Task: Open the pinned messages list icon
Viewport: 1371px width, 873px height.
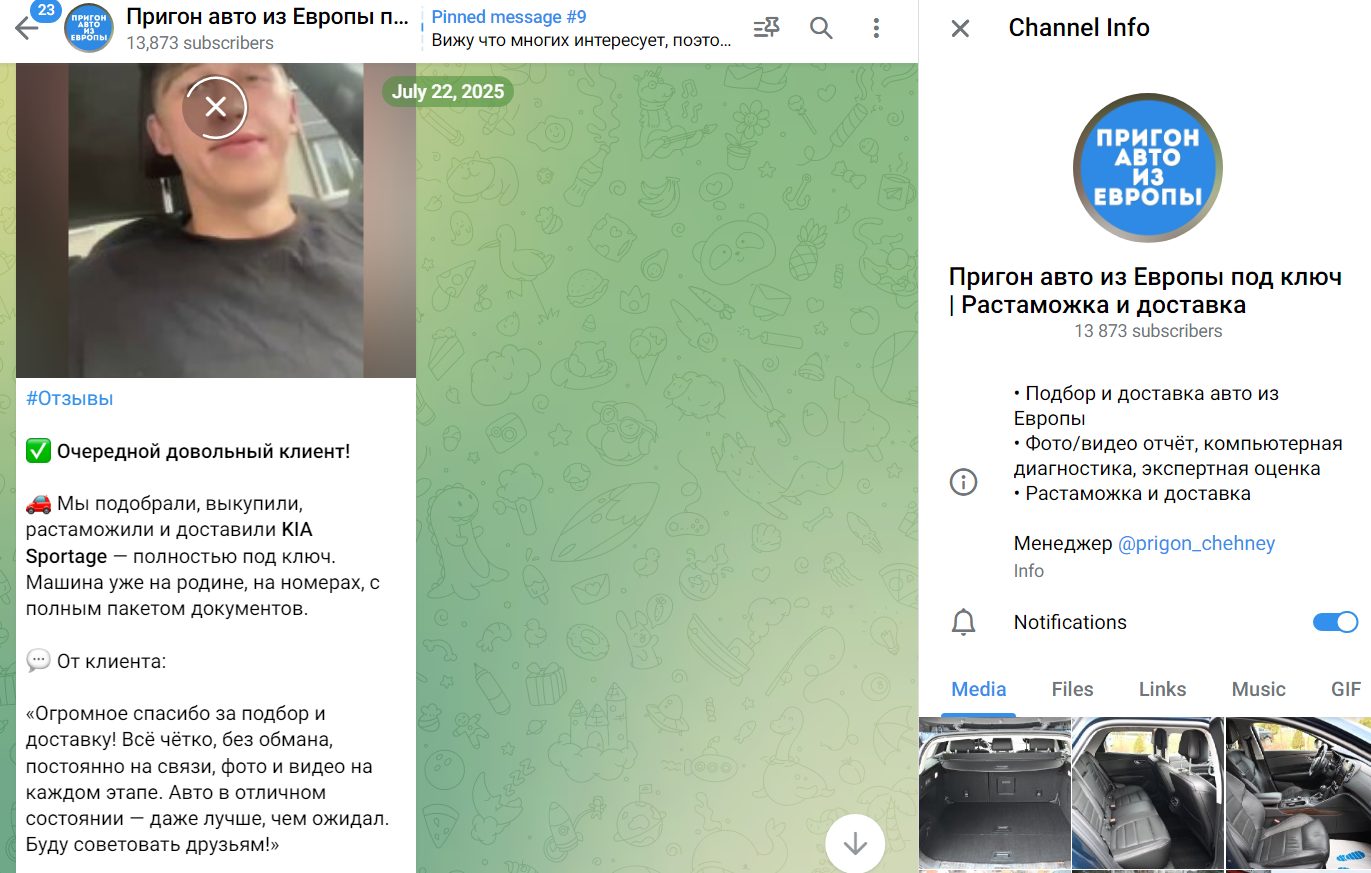Action: point(766,28)
